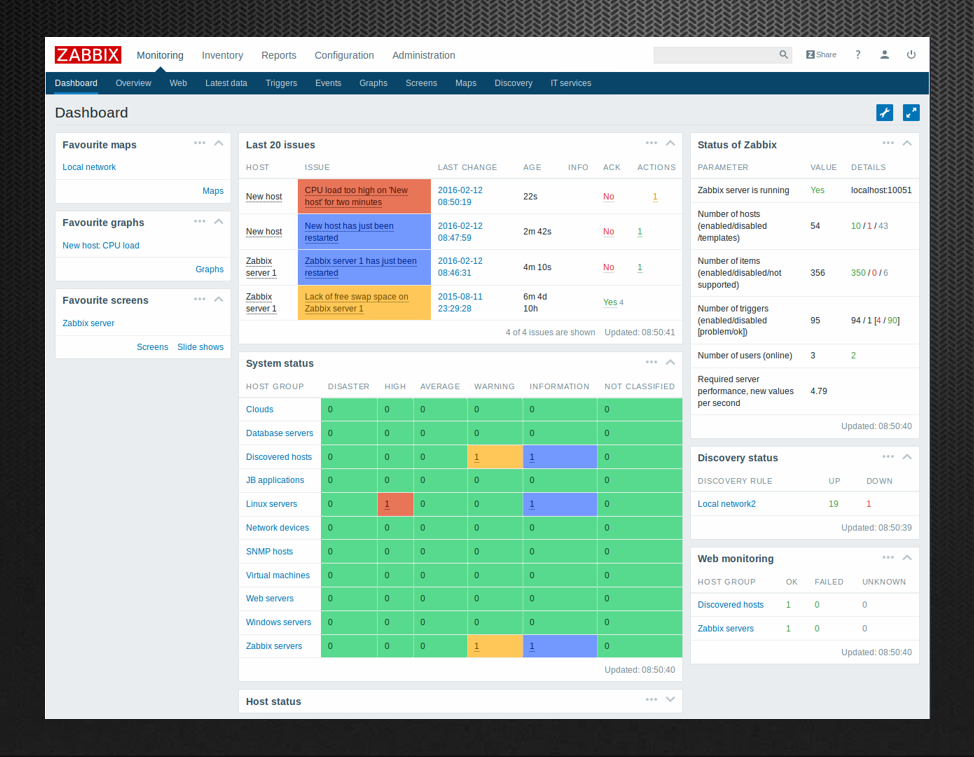This screenshot has height=757, width=974.
Task: Switch to the Triggers tab
Action: point(281,83)
